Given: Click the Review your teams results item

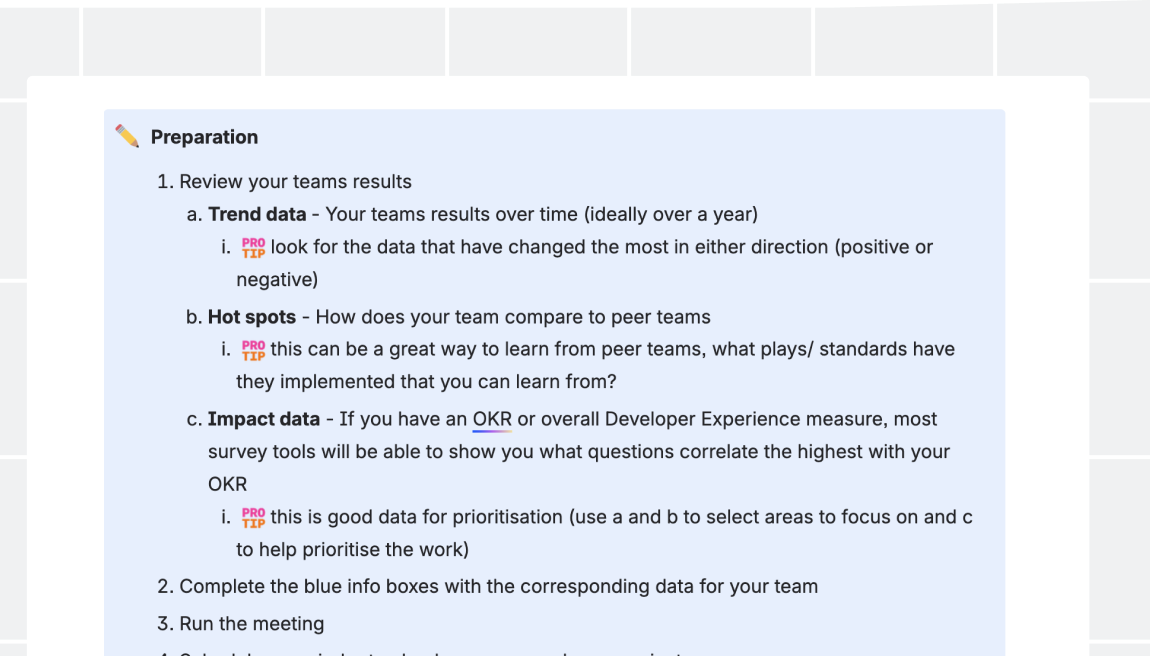Looking at the screenshot, I should 295,182.
